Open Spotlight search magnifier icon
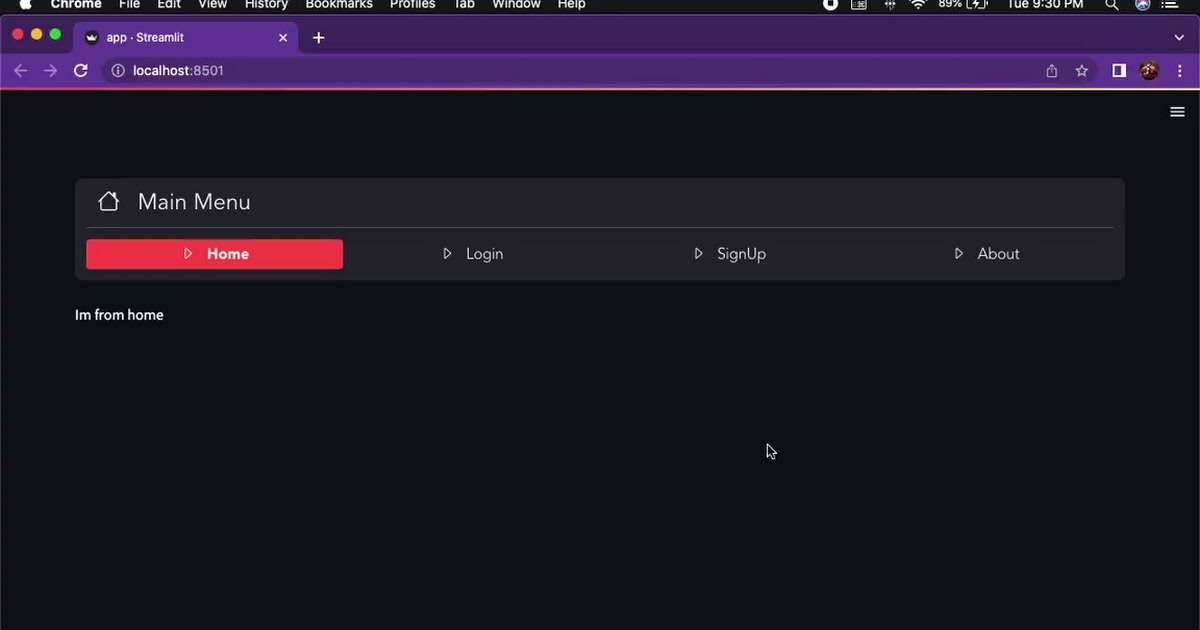Viewport: 1200px width, 630px height. (1111, 4)
